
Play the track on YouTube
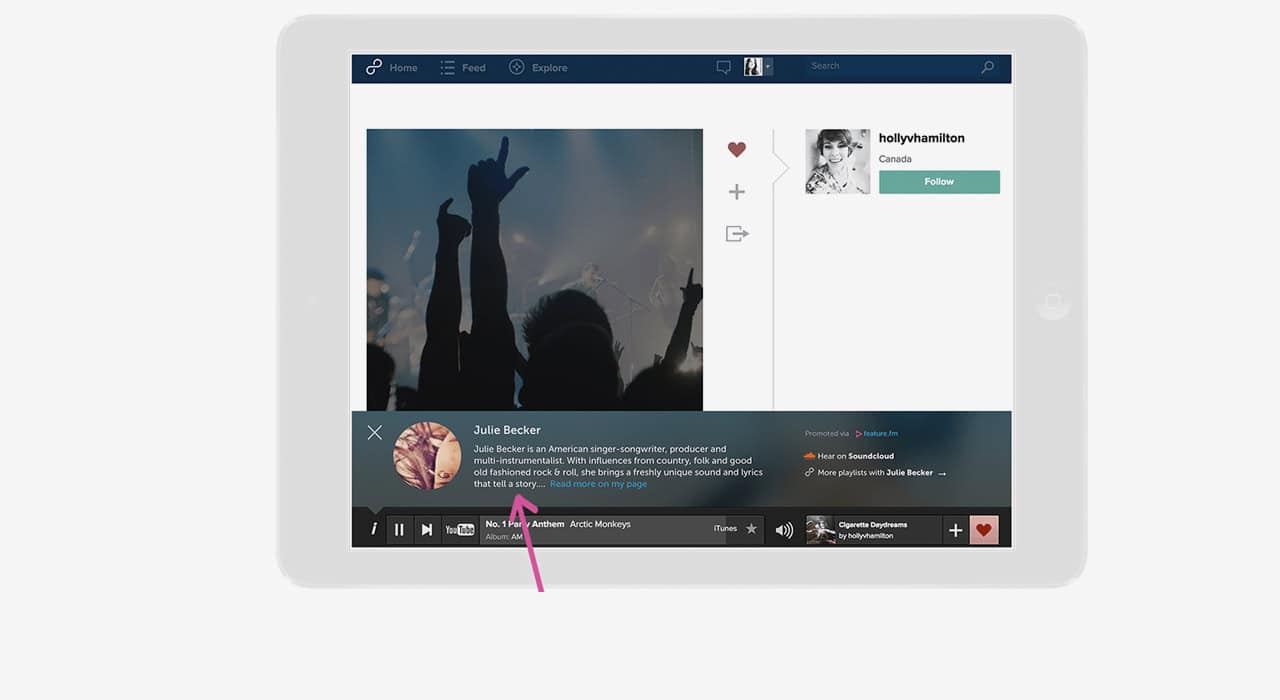(460, 529)
